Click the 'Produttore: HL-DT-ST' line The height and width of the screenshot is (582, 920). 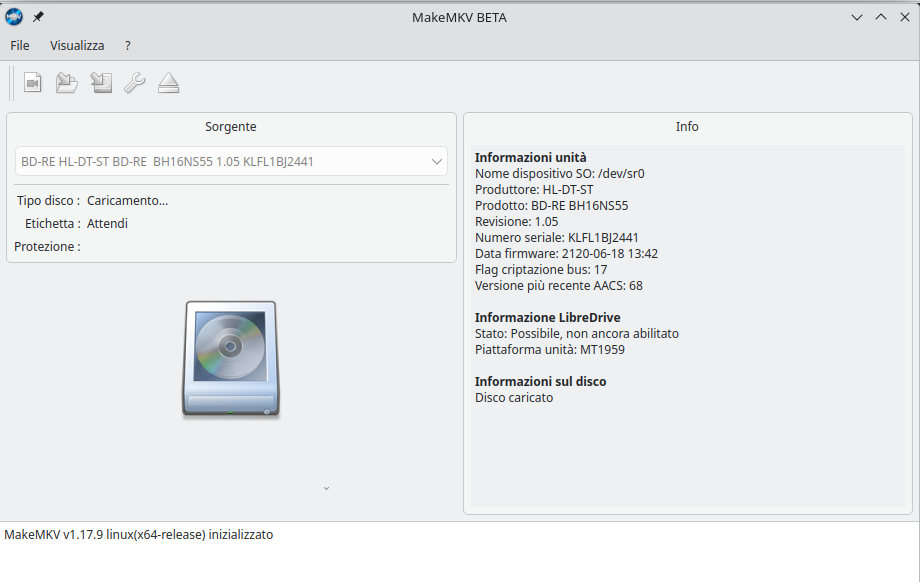[x=534, y=190]
